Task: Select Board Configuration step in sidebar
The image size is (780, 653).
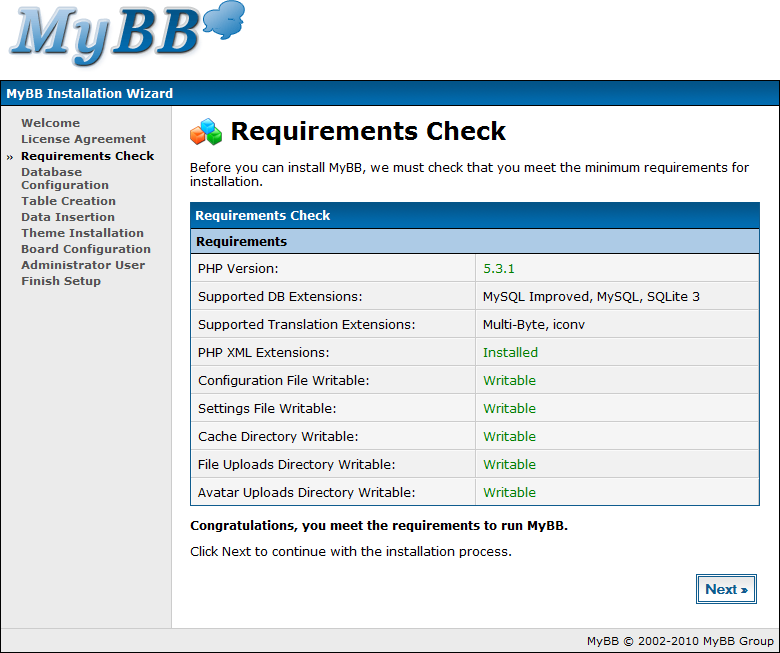Action: point(86,249)
